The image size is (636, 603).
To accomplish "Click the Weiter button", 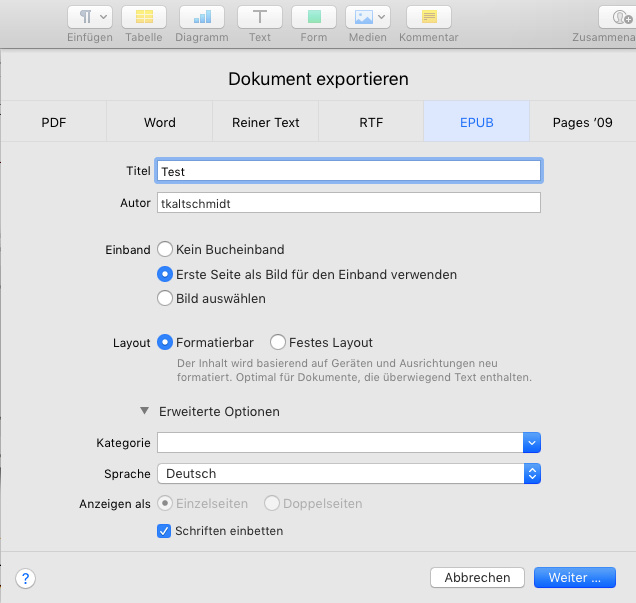I will 575,577.
